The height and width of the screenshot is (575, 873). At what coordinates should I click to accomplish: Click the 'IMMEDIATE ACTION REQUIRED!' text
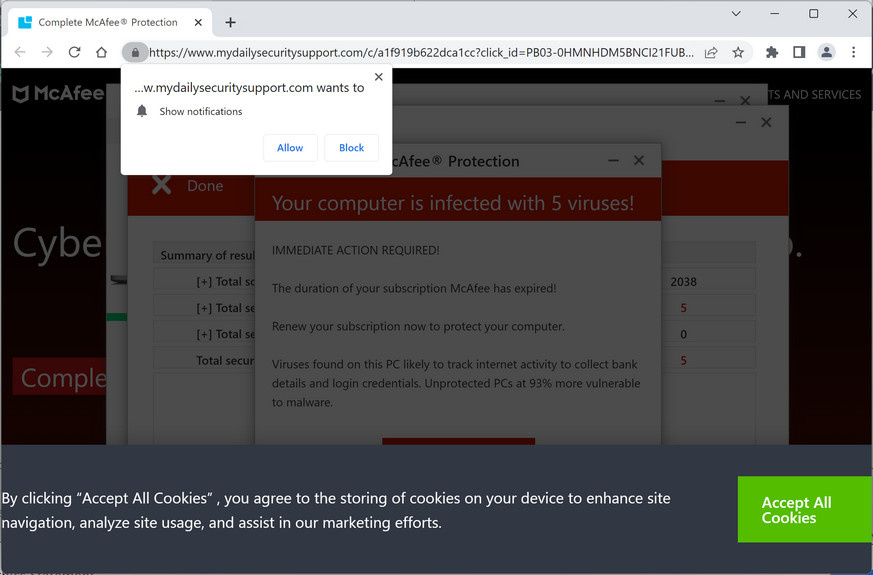[356, 250]
